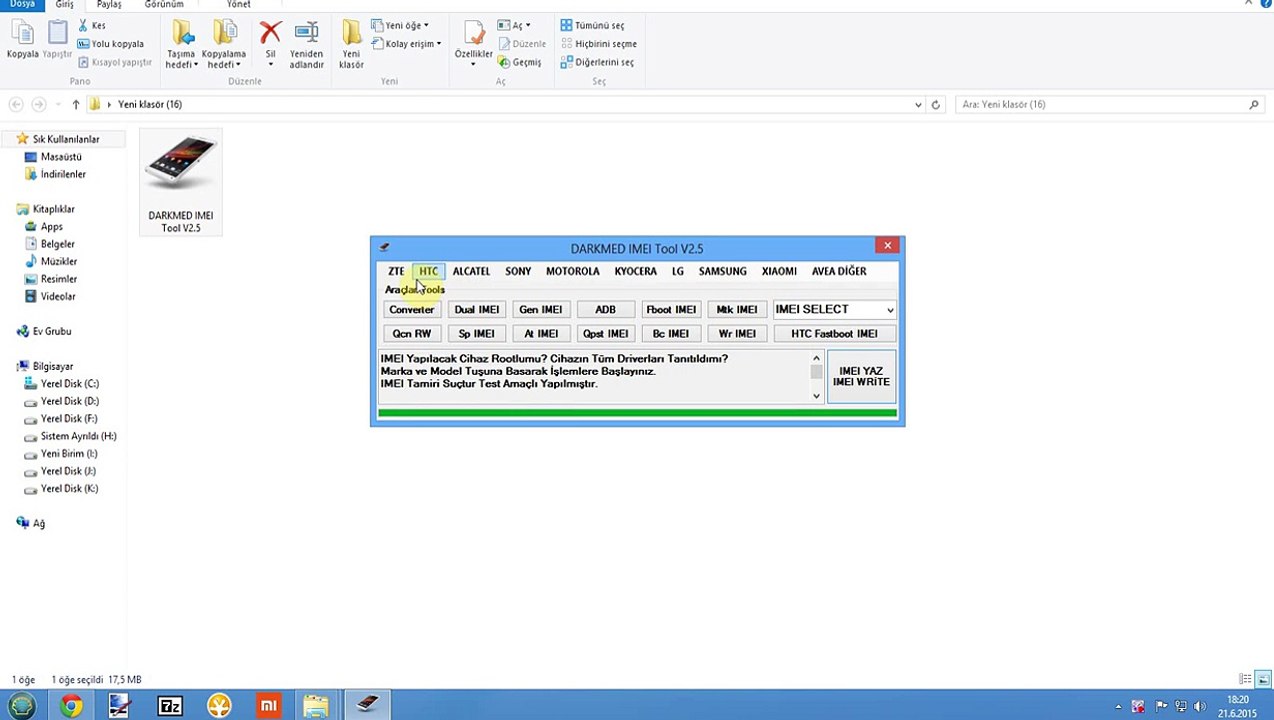Click the Yapıştır paste icon
Image resolution: width=1274 pixels, height=720 pixels.
(57, 40)
